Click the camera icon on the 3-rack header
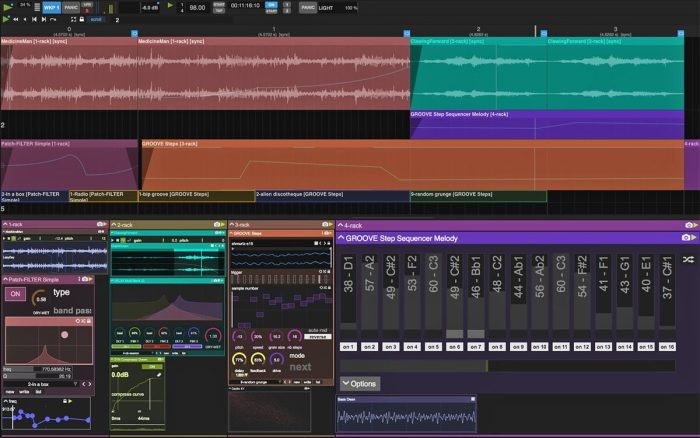Viewport: 700px width, 438px height. pos(325,224)
